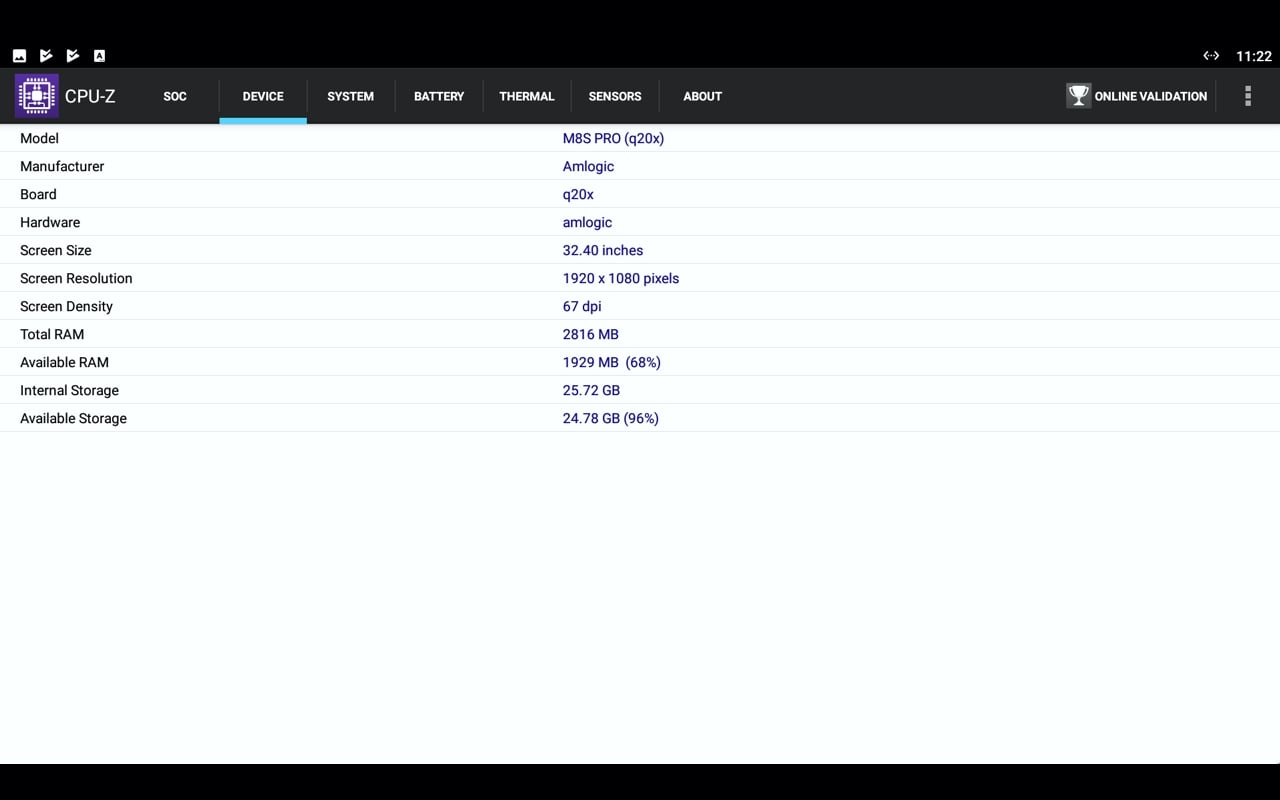Image resolution: width=1280 pixels, height=800 pixels.
Task: Go to the BATTERY tab
Action: tap(439, 96)
